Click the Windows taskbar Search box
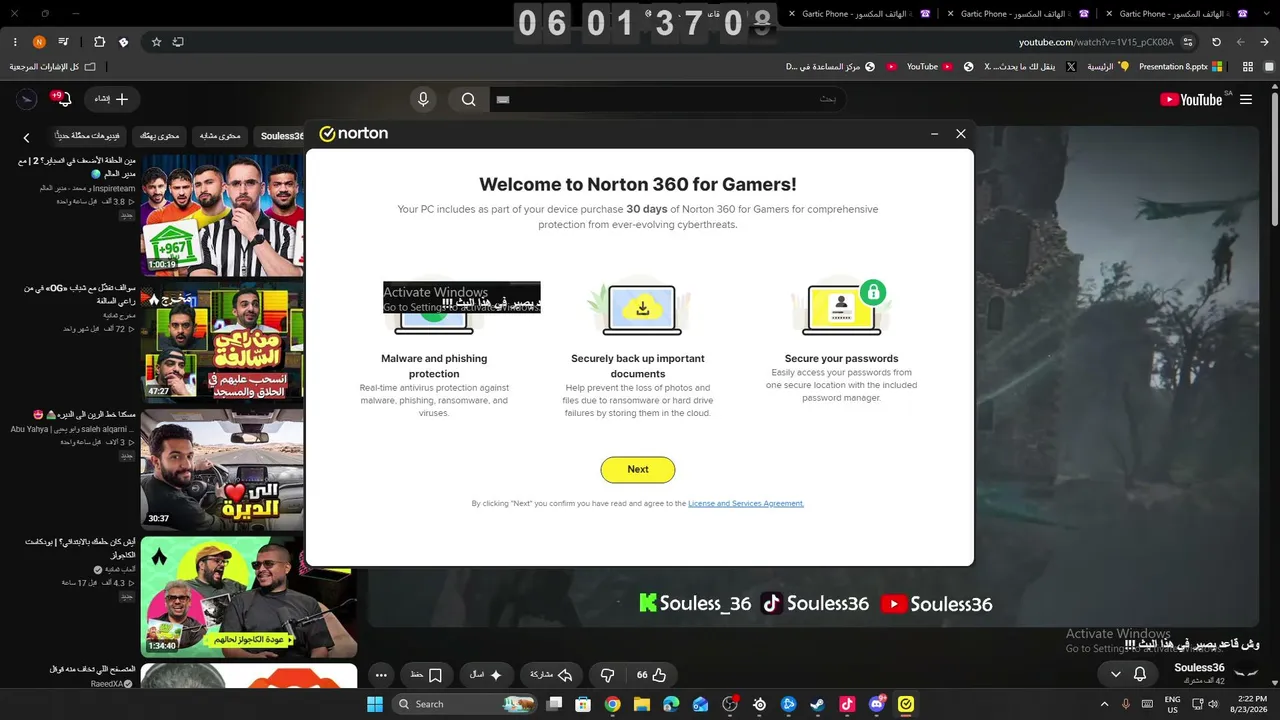1280x720 pixels. click(x=465, y=704)
